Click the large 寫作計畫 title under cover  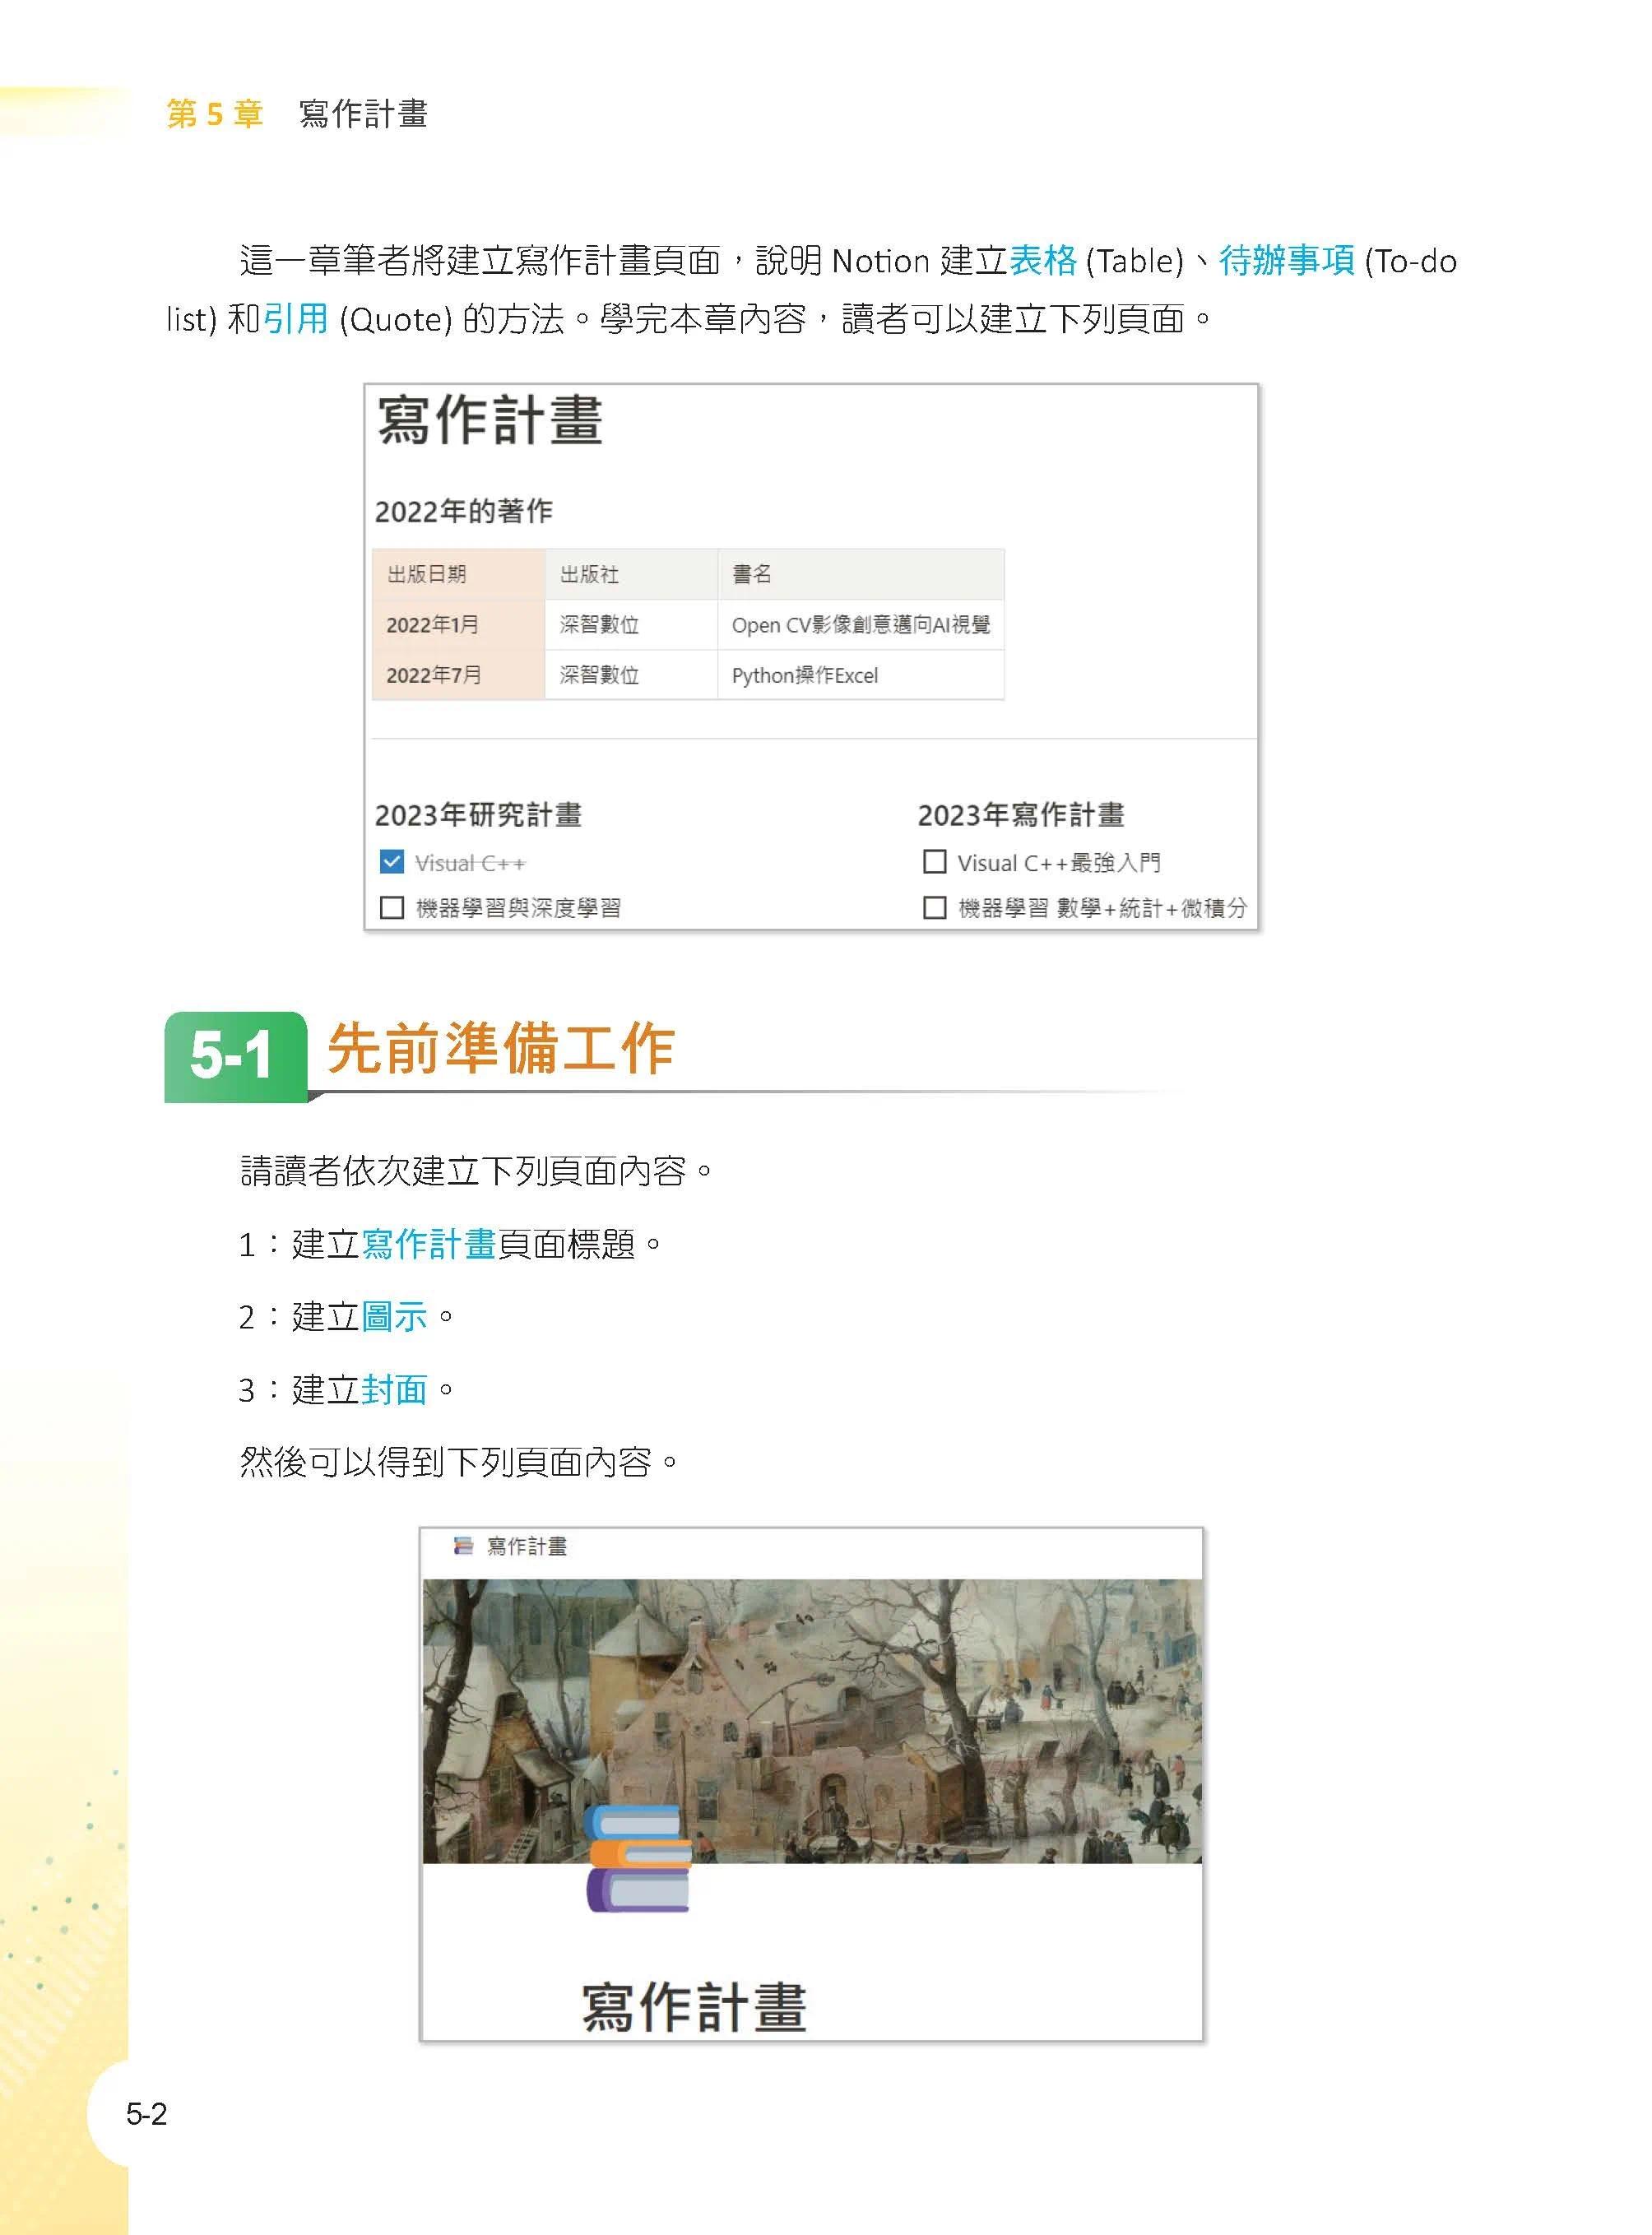click(694, 2007)
